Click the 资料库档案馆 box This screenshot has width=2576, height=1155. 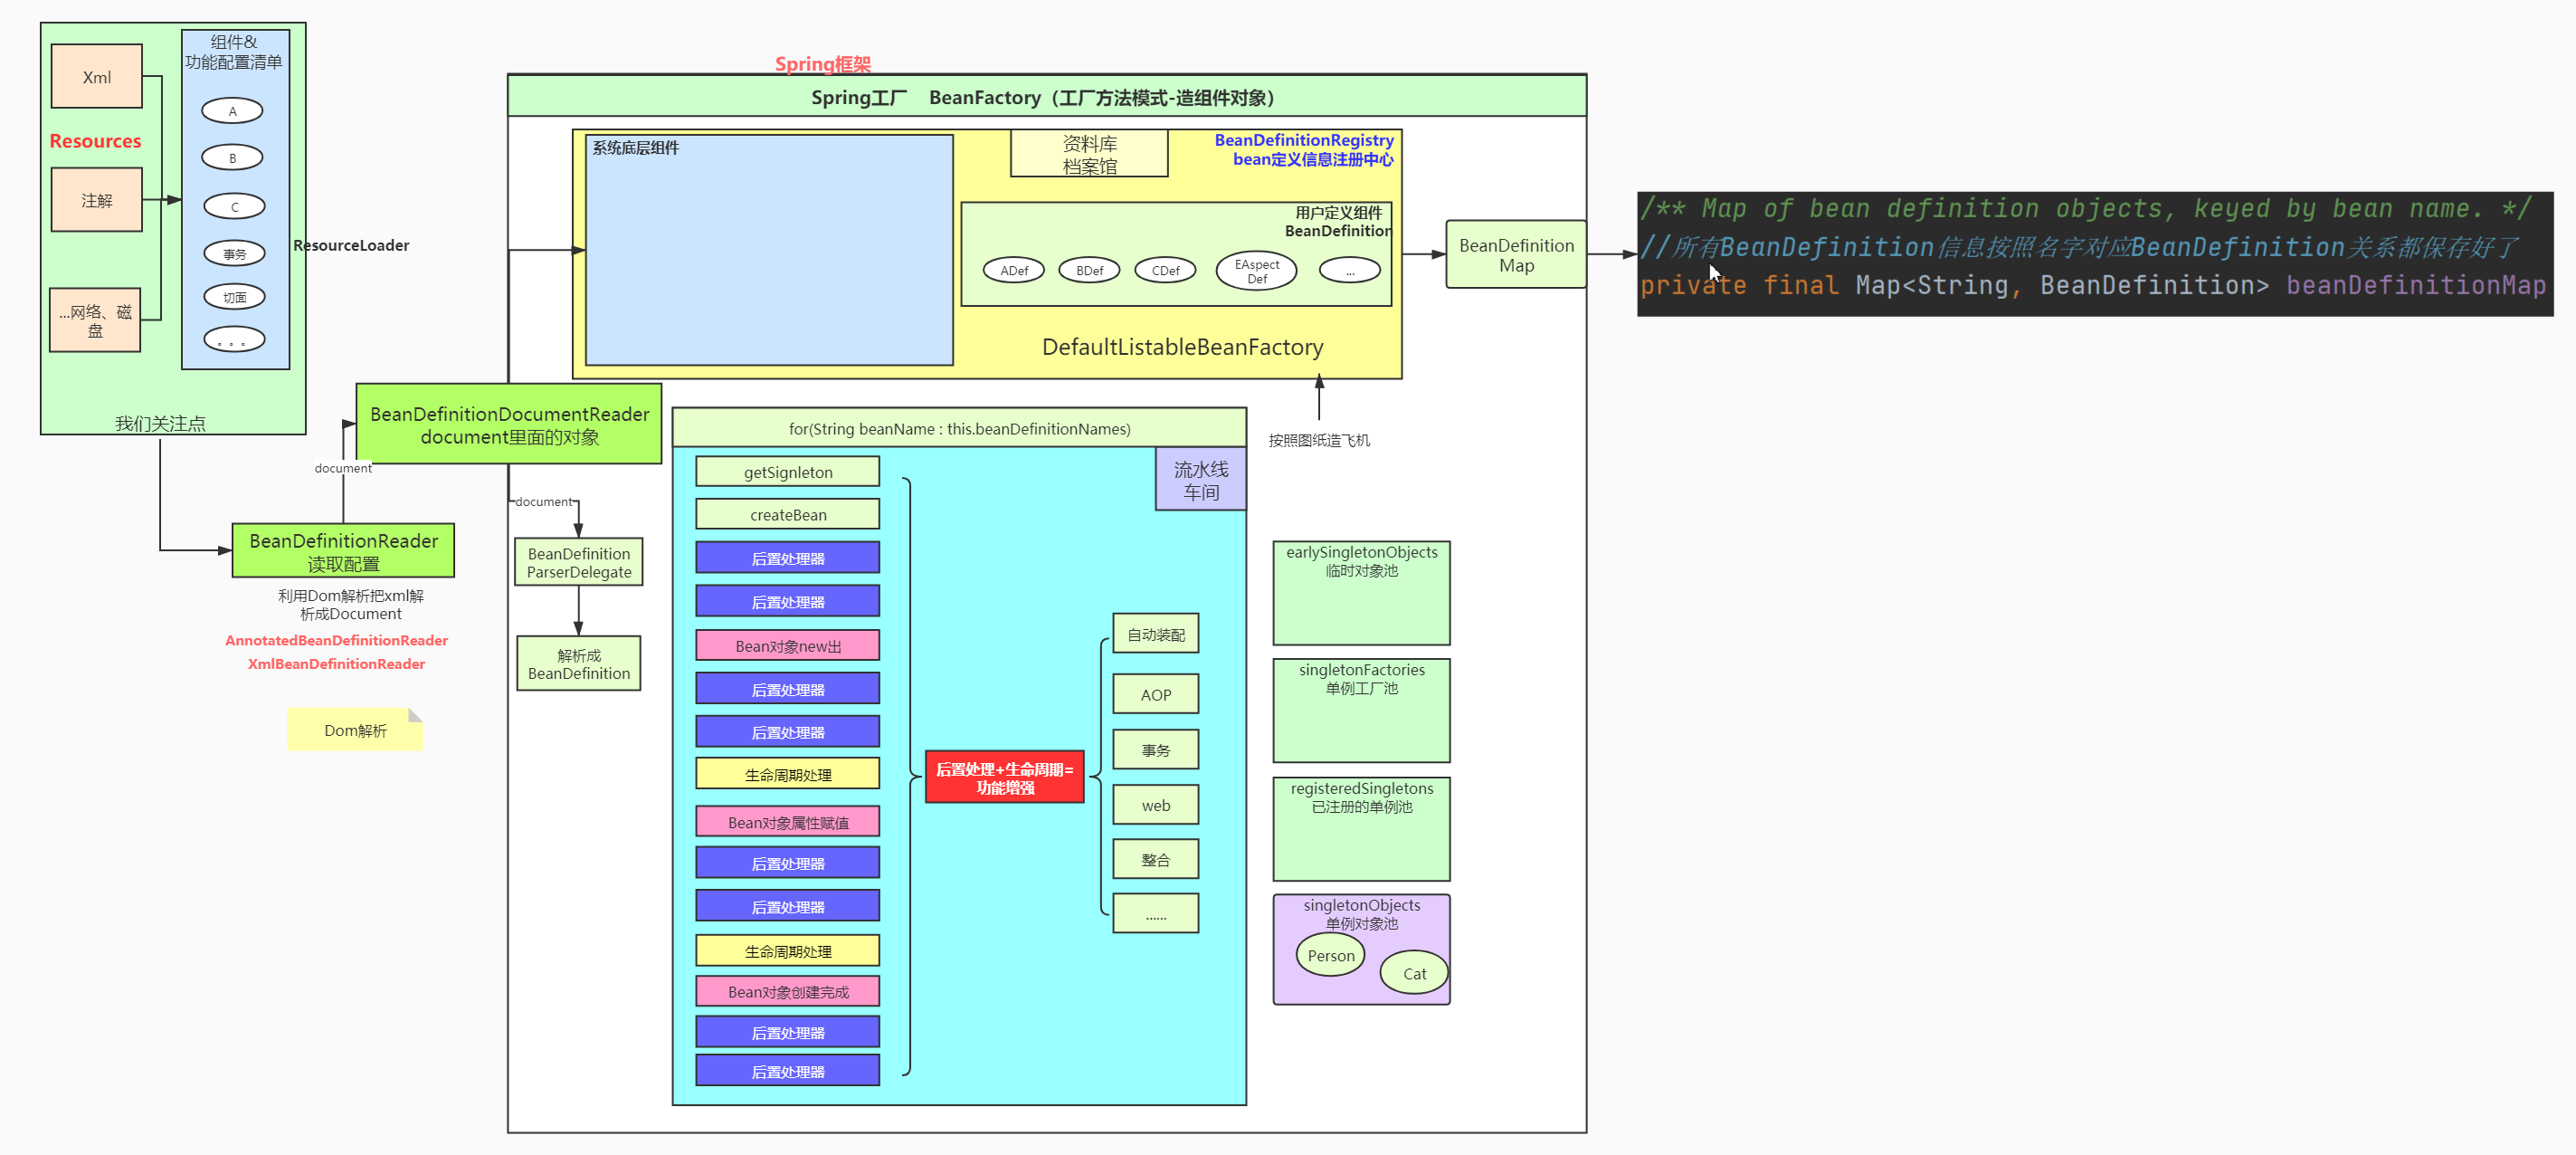[1089, 155]
